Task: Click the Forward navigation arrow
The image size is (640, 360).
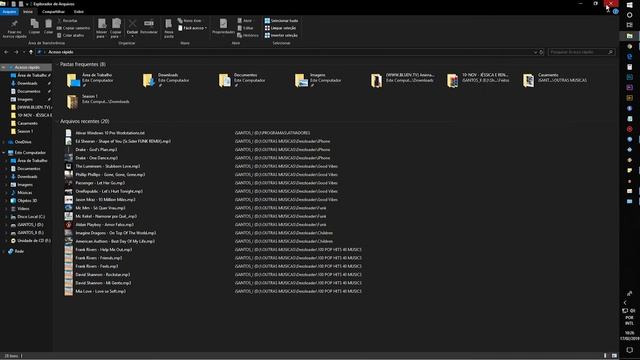Action: click(x=16, y=52)
